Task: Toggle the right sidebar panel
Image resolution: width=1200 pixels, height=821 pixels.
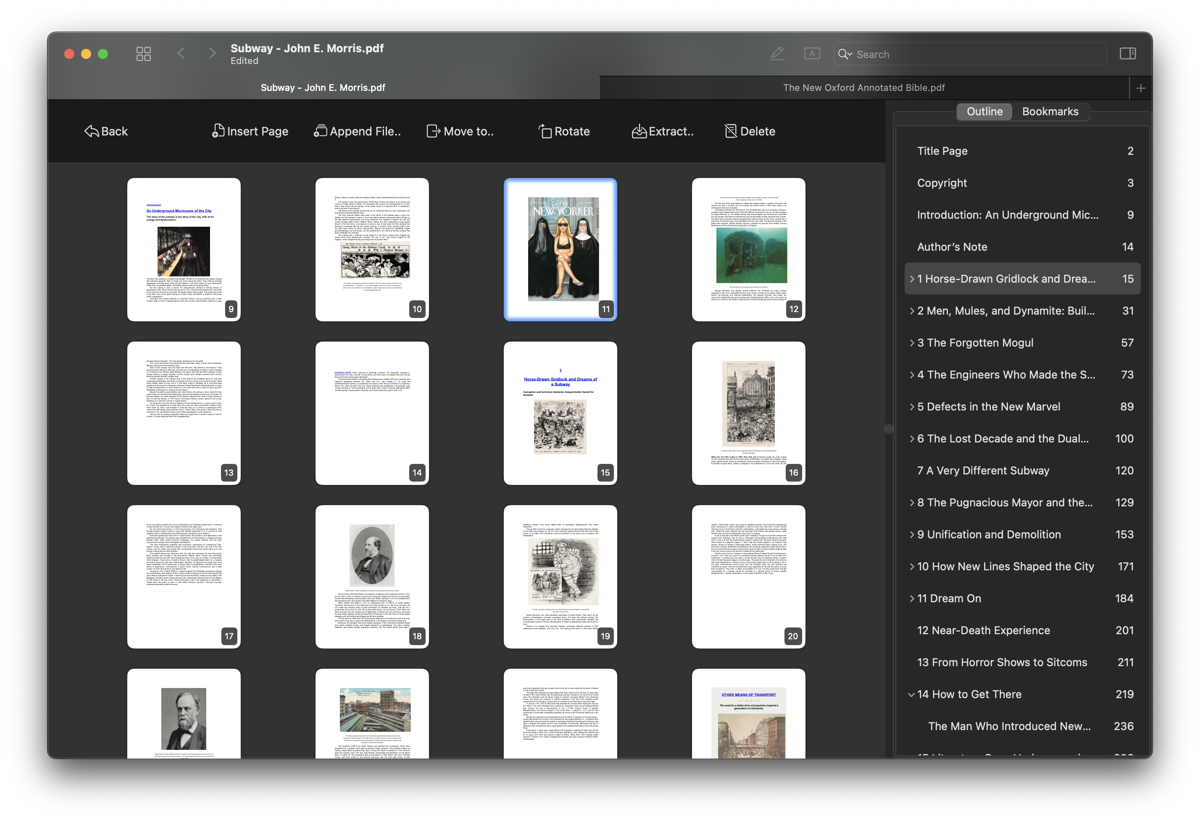Action: tap(1128, 54)
